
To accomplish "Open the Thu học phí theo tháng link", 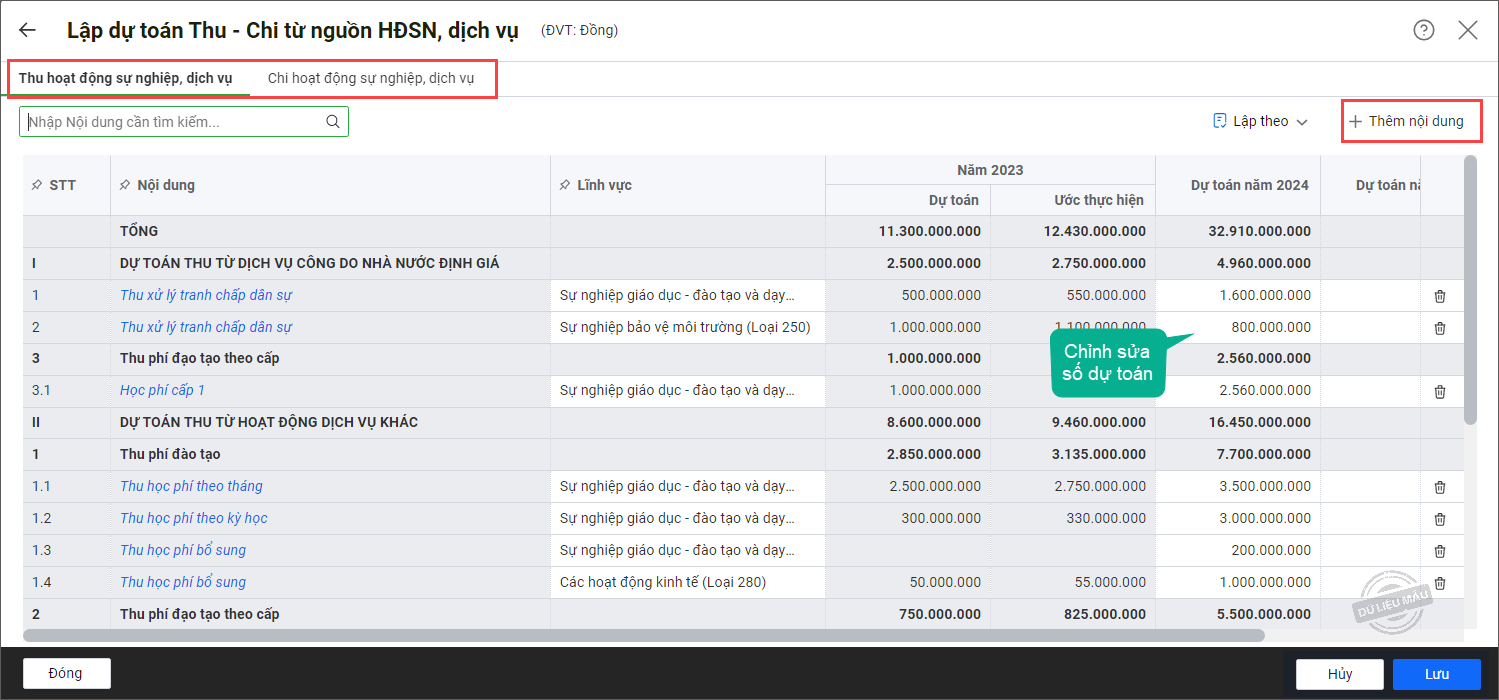I will coord(191,486).
